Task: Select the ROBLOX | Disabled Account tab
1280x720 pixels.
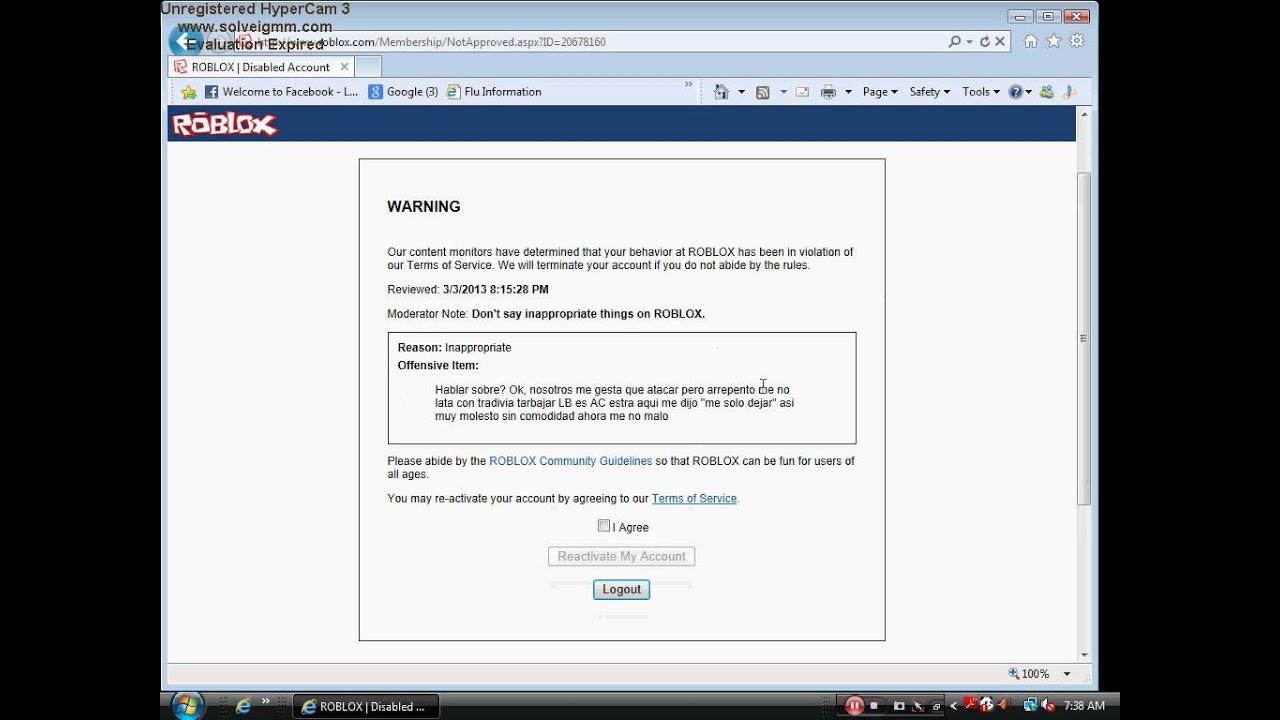Action: tap(260, 67)
